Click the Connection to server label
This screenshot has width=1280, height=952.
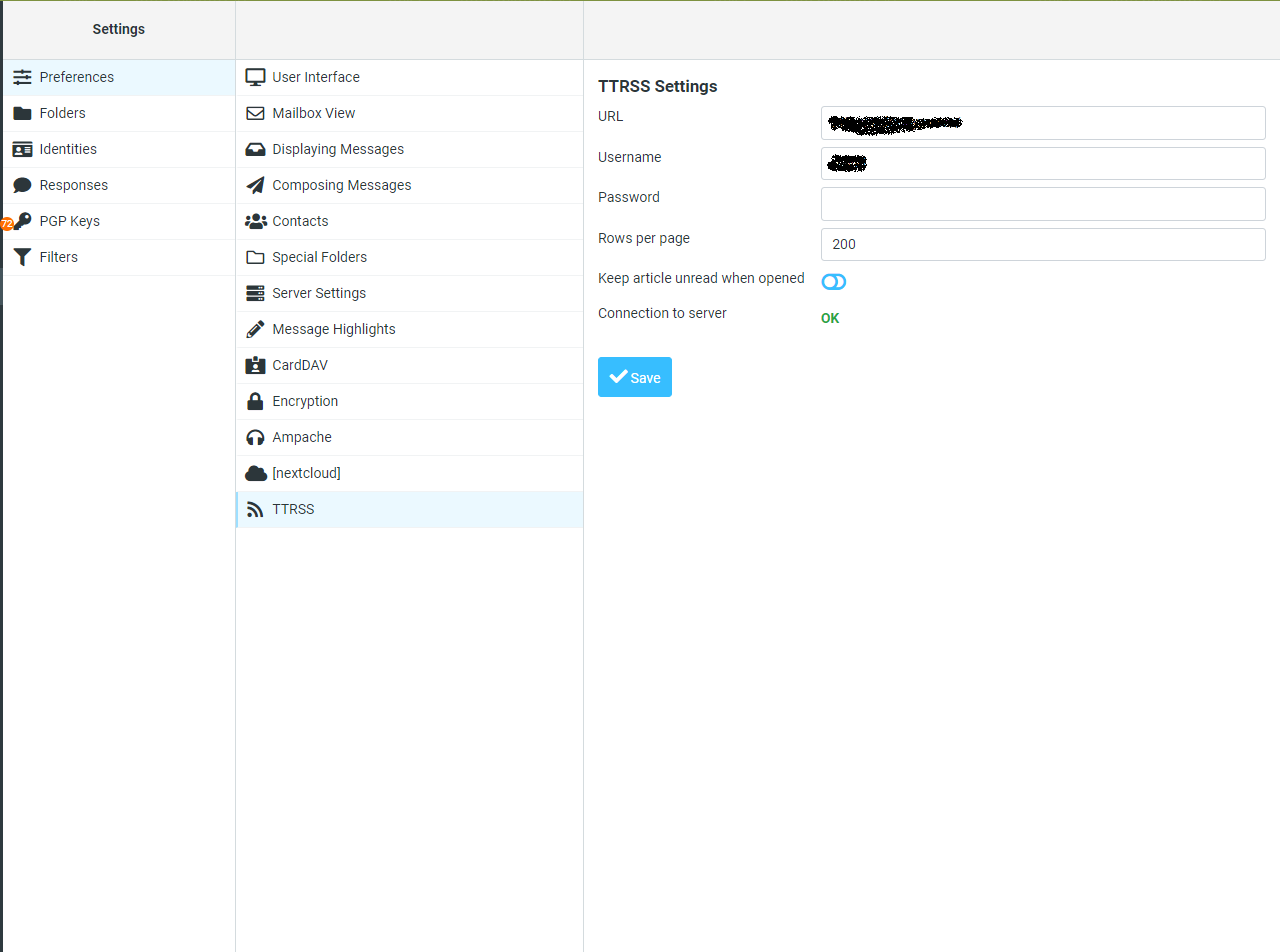(x=662, y=313)
